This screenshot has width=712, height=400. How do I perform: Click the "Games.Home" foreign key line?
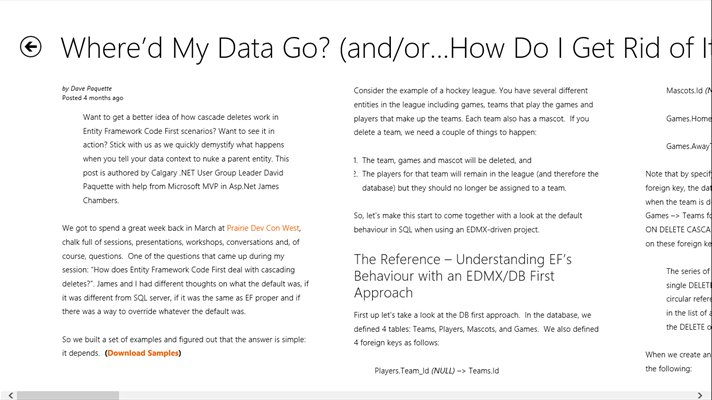(688, 118)
